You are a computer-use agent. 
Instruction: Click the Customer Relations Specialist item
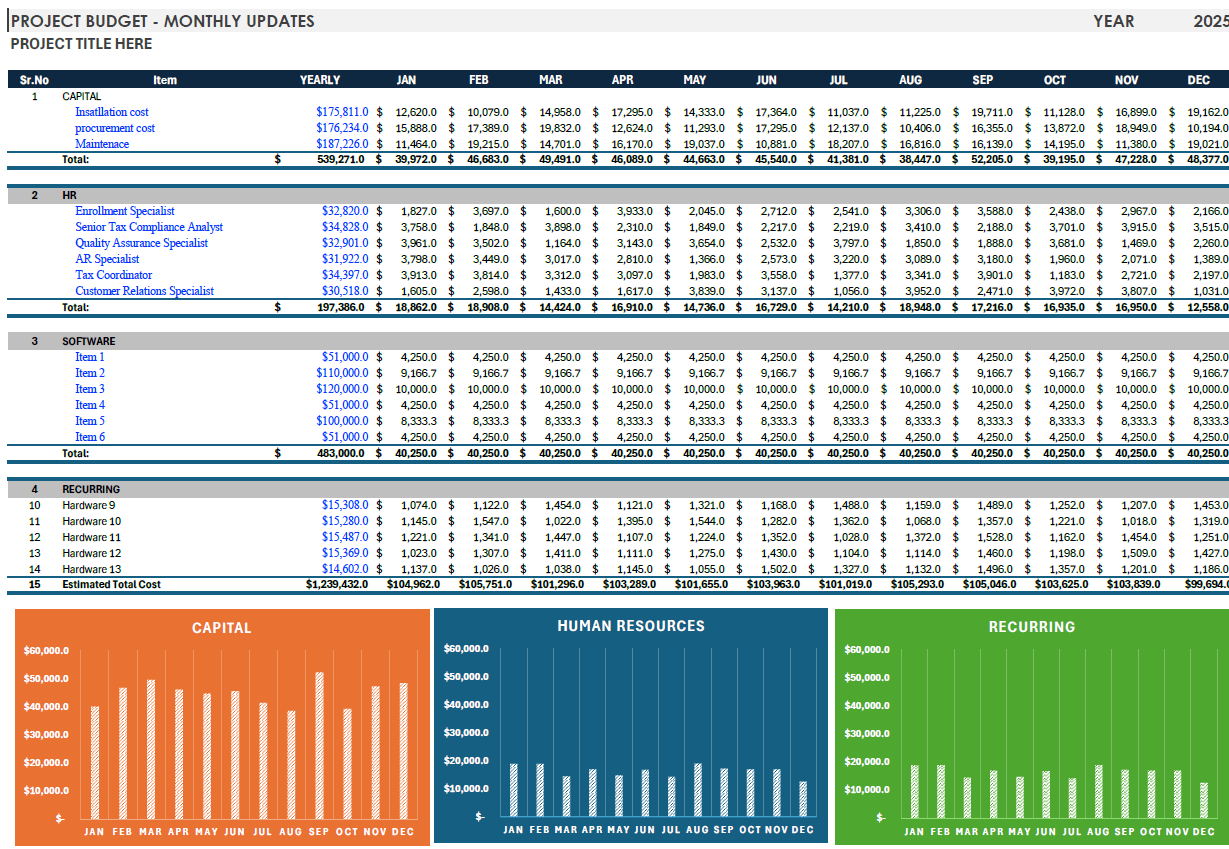[145, 291]
